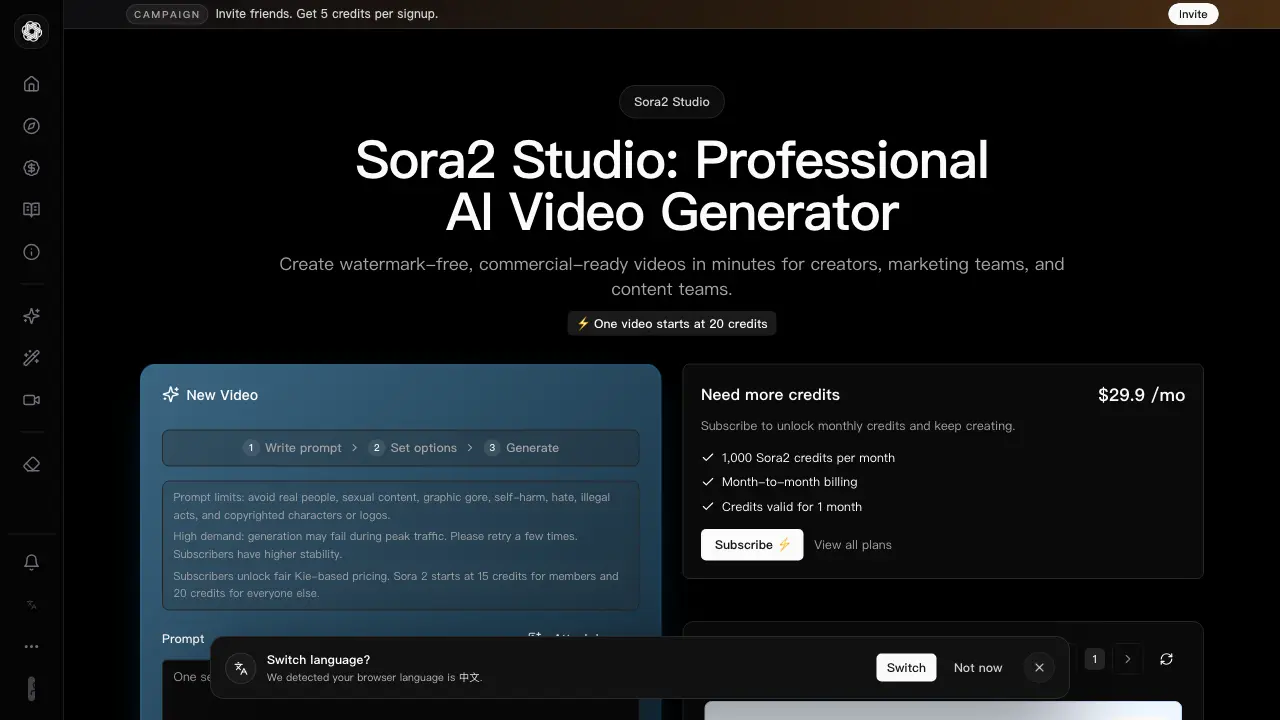The image size is (1280, 720).
Task: Click Credits valid for 1 month line
Action: point(781,507)
